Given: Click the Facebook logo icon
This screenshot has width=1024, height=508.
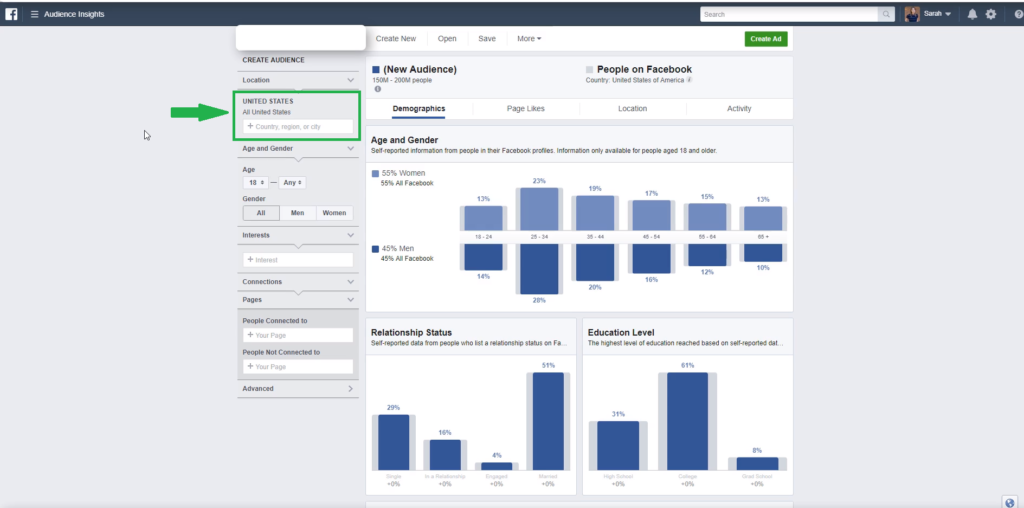Looking at the screenshot, I should click(x=11, y=14).
